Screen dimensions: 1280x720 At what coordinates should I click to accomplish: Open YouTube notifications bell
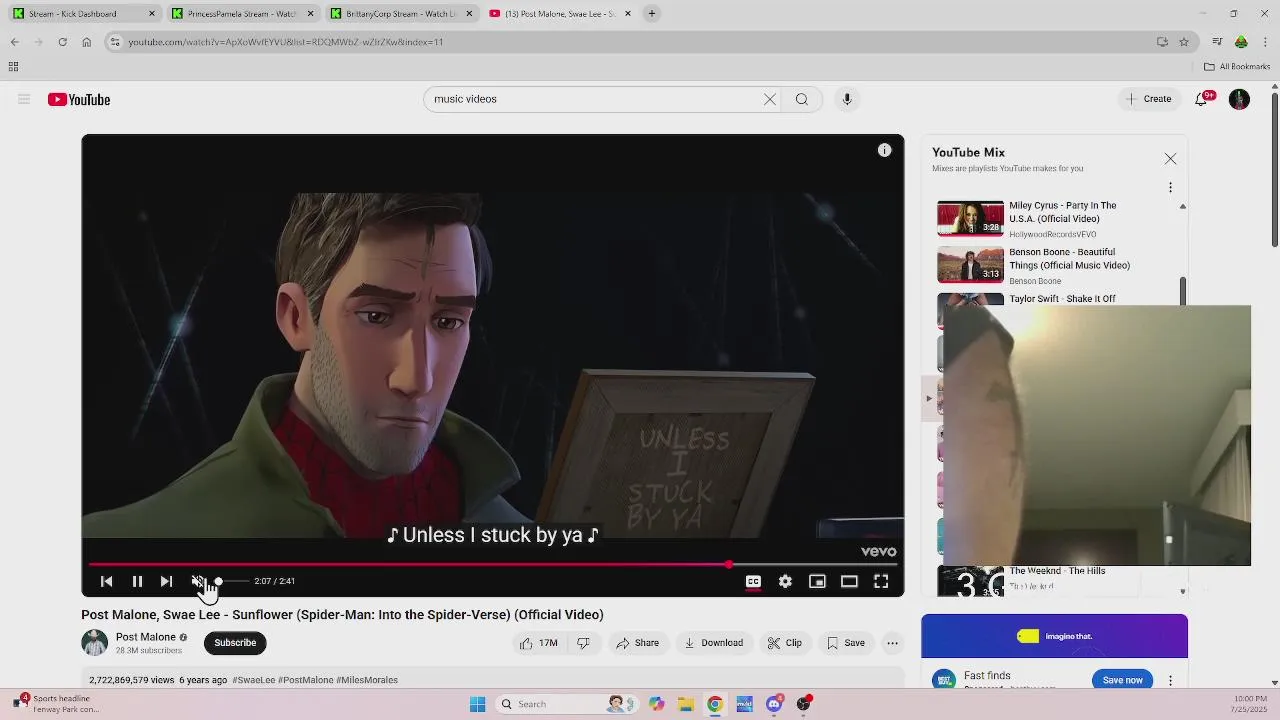1203,99
